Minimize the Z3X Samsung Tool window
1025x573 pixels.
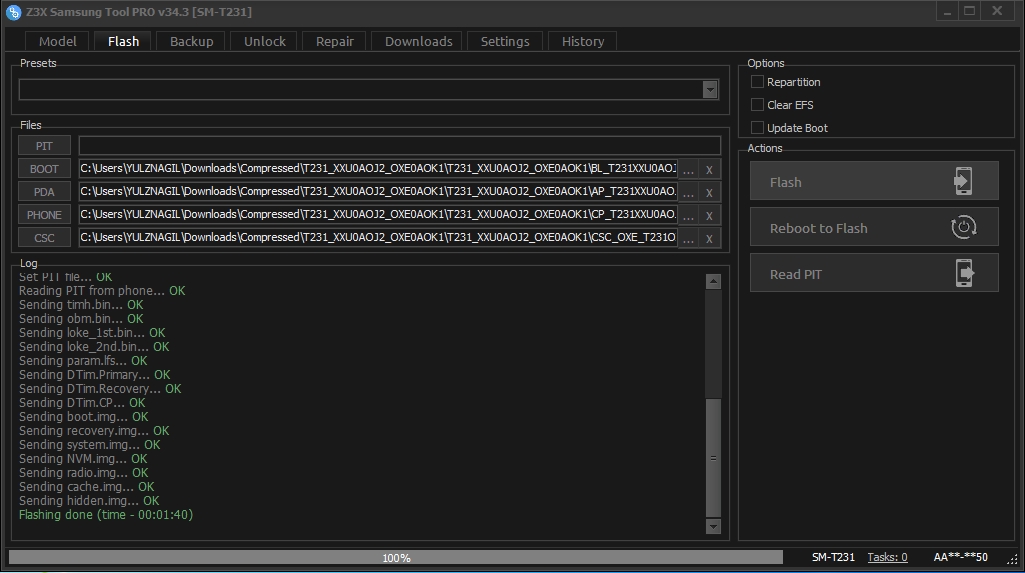coord(947,11)
